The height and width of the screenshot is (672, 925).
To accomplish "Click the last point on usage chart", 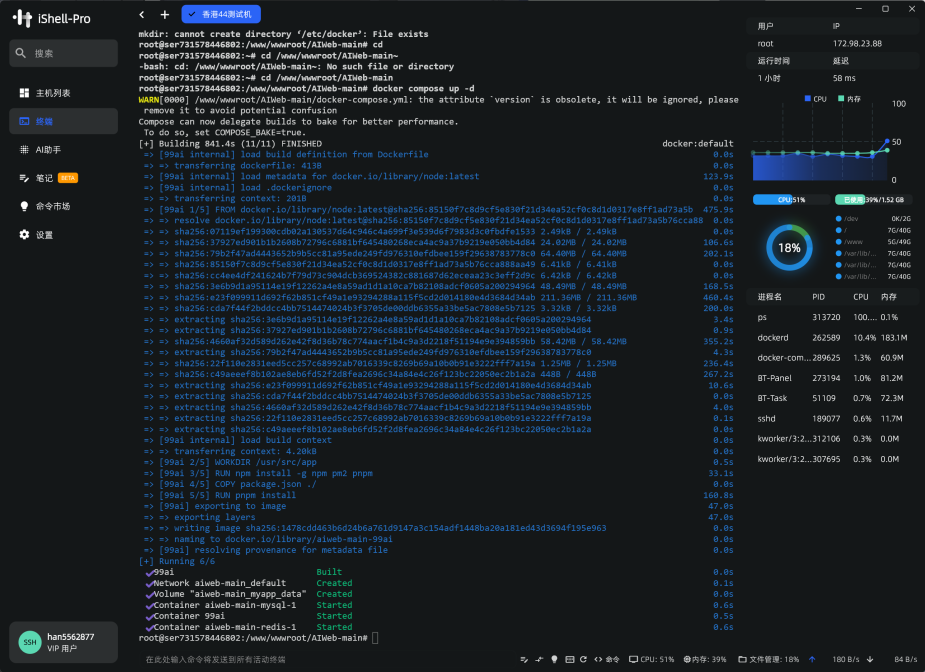I will (887, 142).
